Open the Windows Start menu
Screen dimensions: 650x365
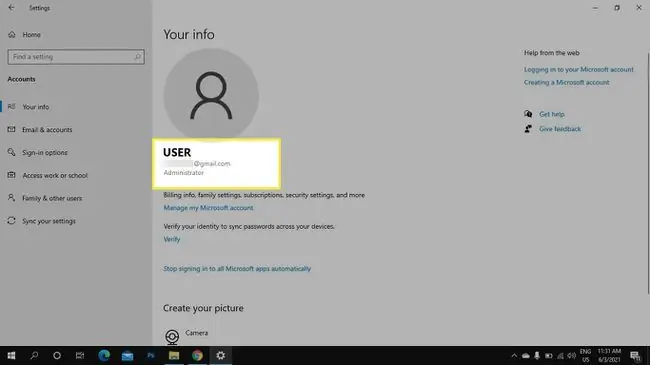point(11,355)
